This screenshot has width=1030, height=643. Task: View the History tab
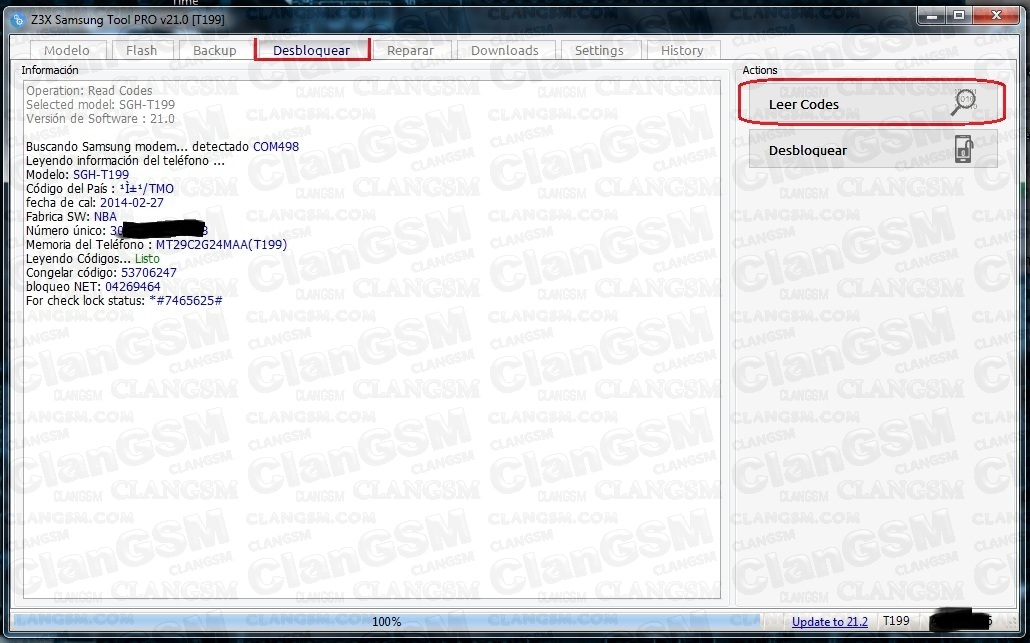point(682,51)
